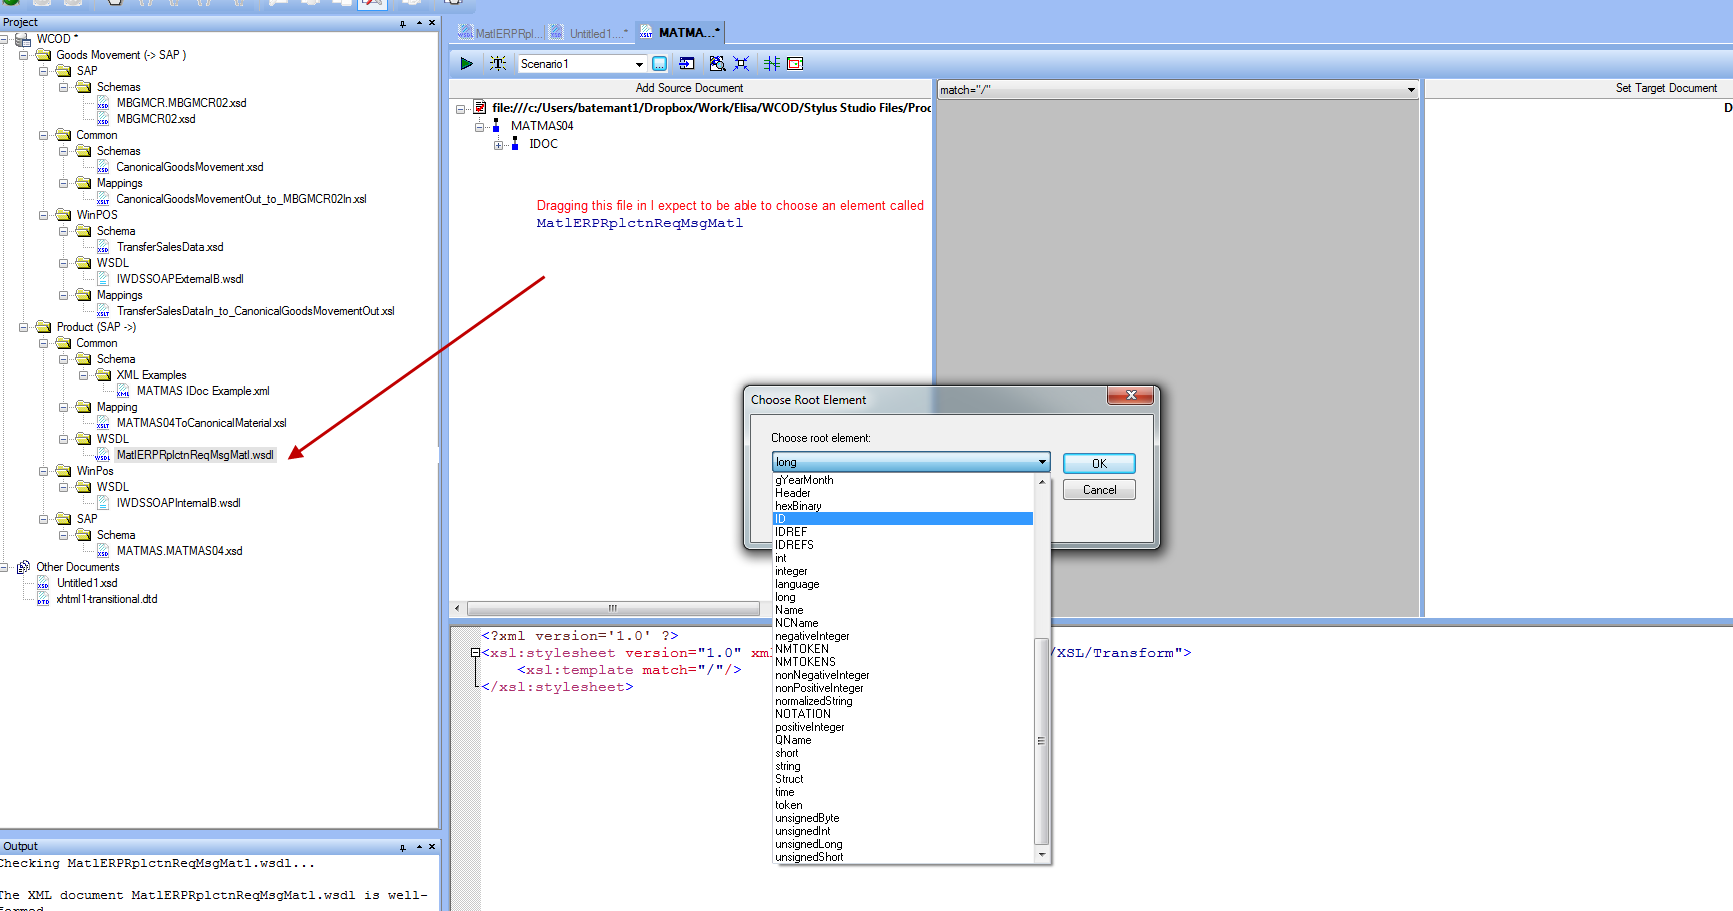Switch to the MatlERPRpl... WSDL tab
Screen dimensions: 1733x911
pyautogui.click(x=498, y=33)
